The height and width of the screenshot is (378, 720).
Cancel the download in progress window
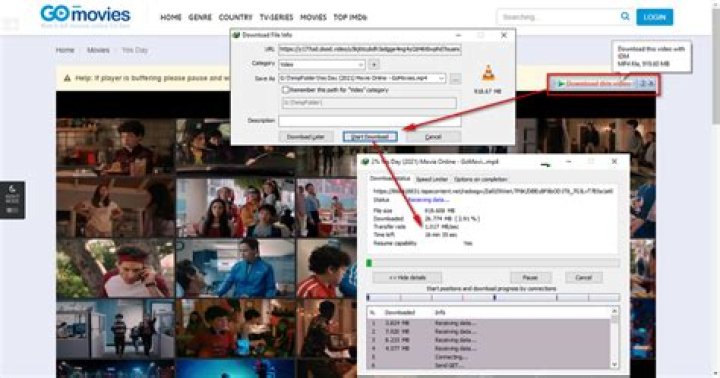583,277
